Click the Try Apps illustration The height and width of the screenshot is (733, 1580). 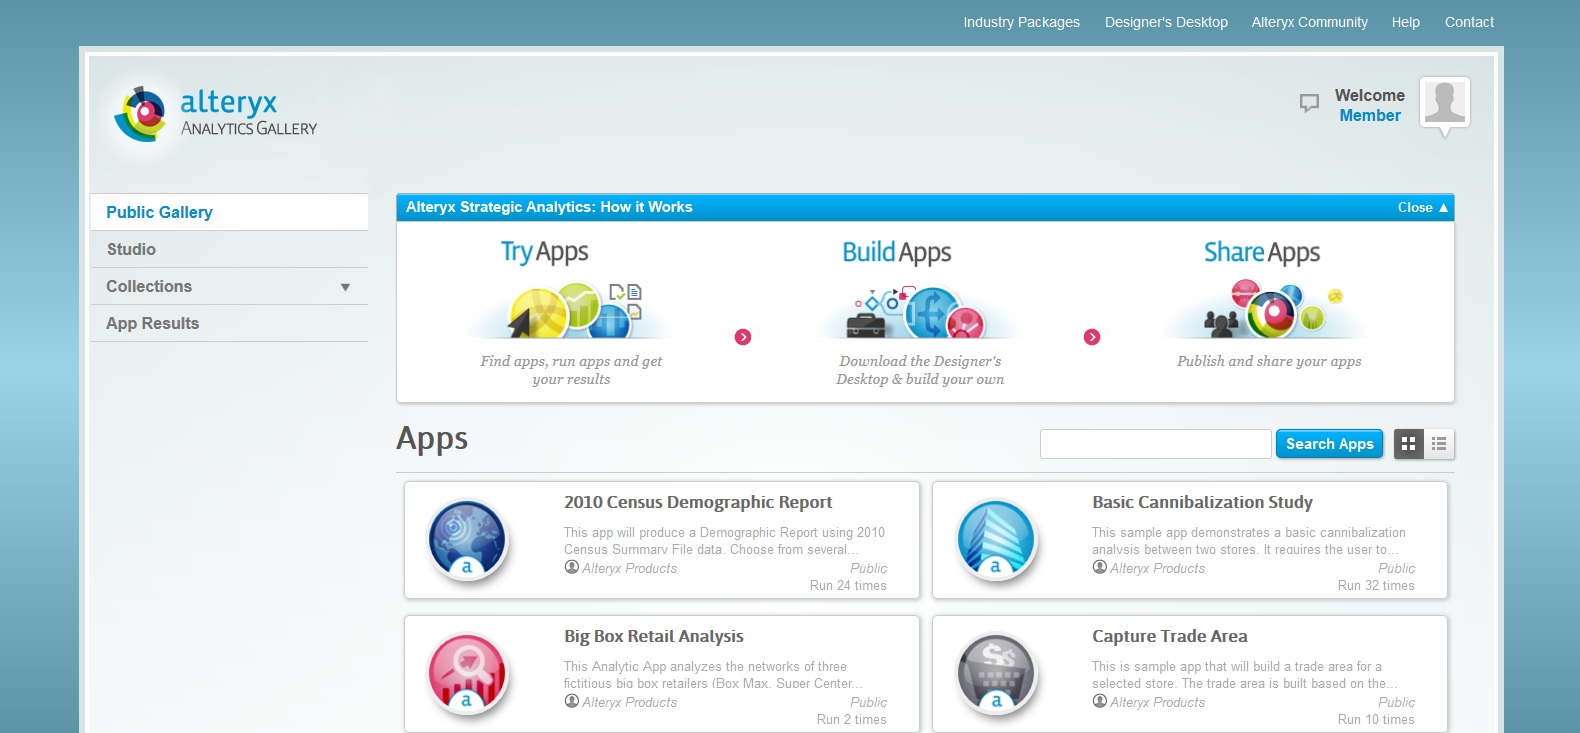[x=572, y=309]
